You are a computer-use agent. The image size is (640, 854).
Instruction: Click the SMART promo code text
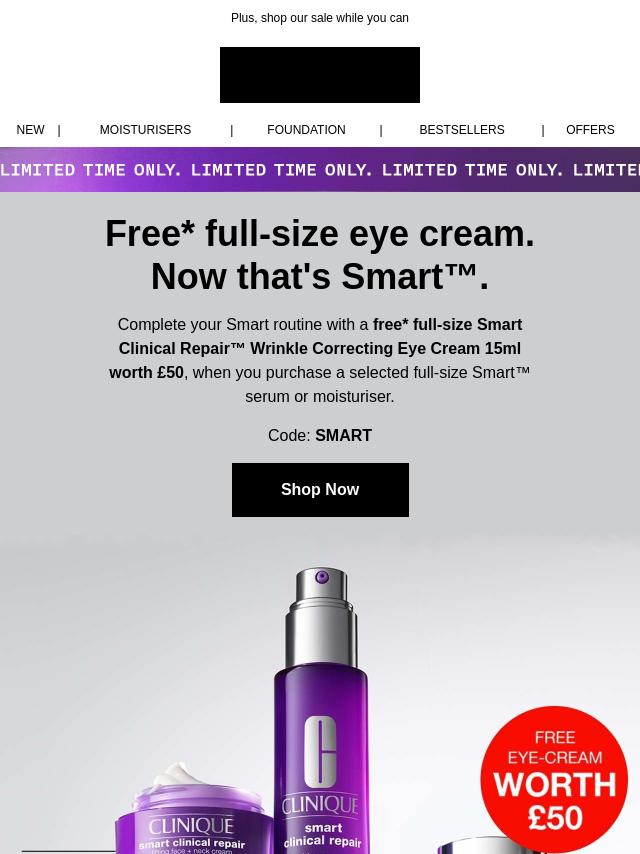pos(343,436)
